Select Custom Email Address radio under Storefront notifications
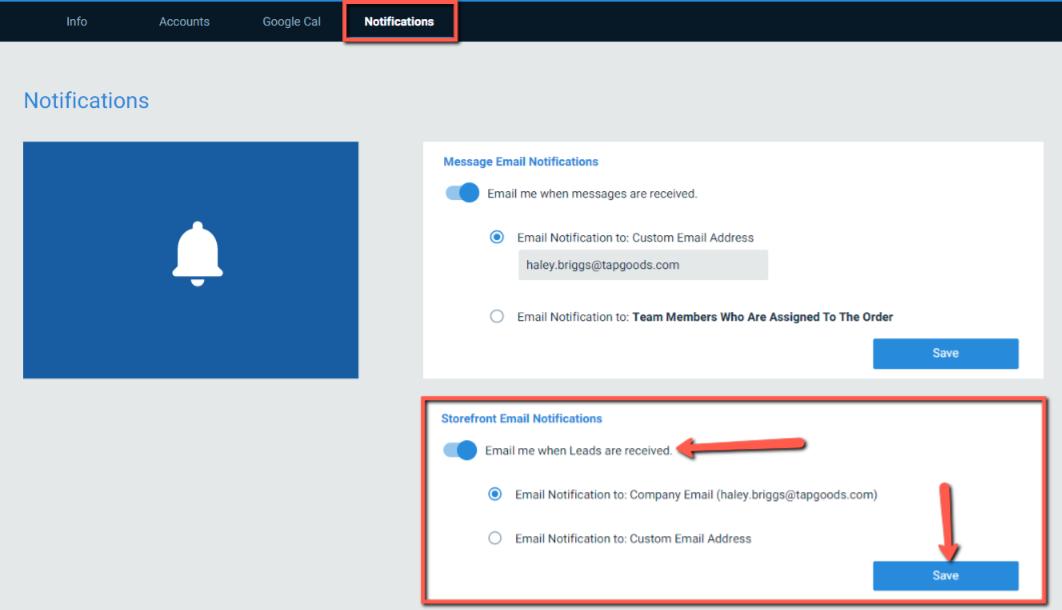This screenshot has width=1062, height=610. (x=495, y=538)
